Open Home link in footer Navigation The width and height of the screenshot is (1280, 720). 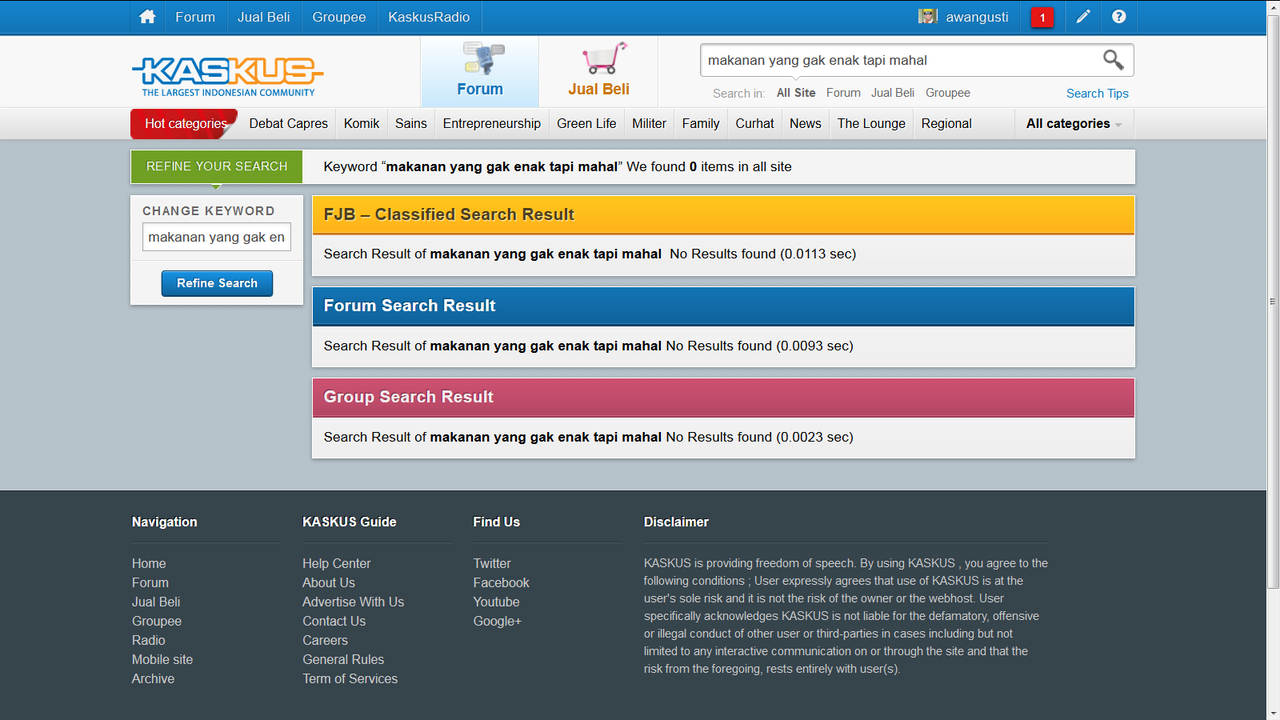coord(149,564)
